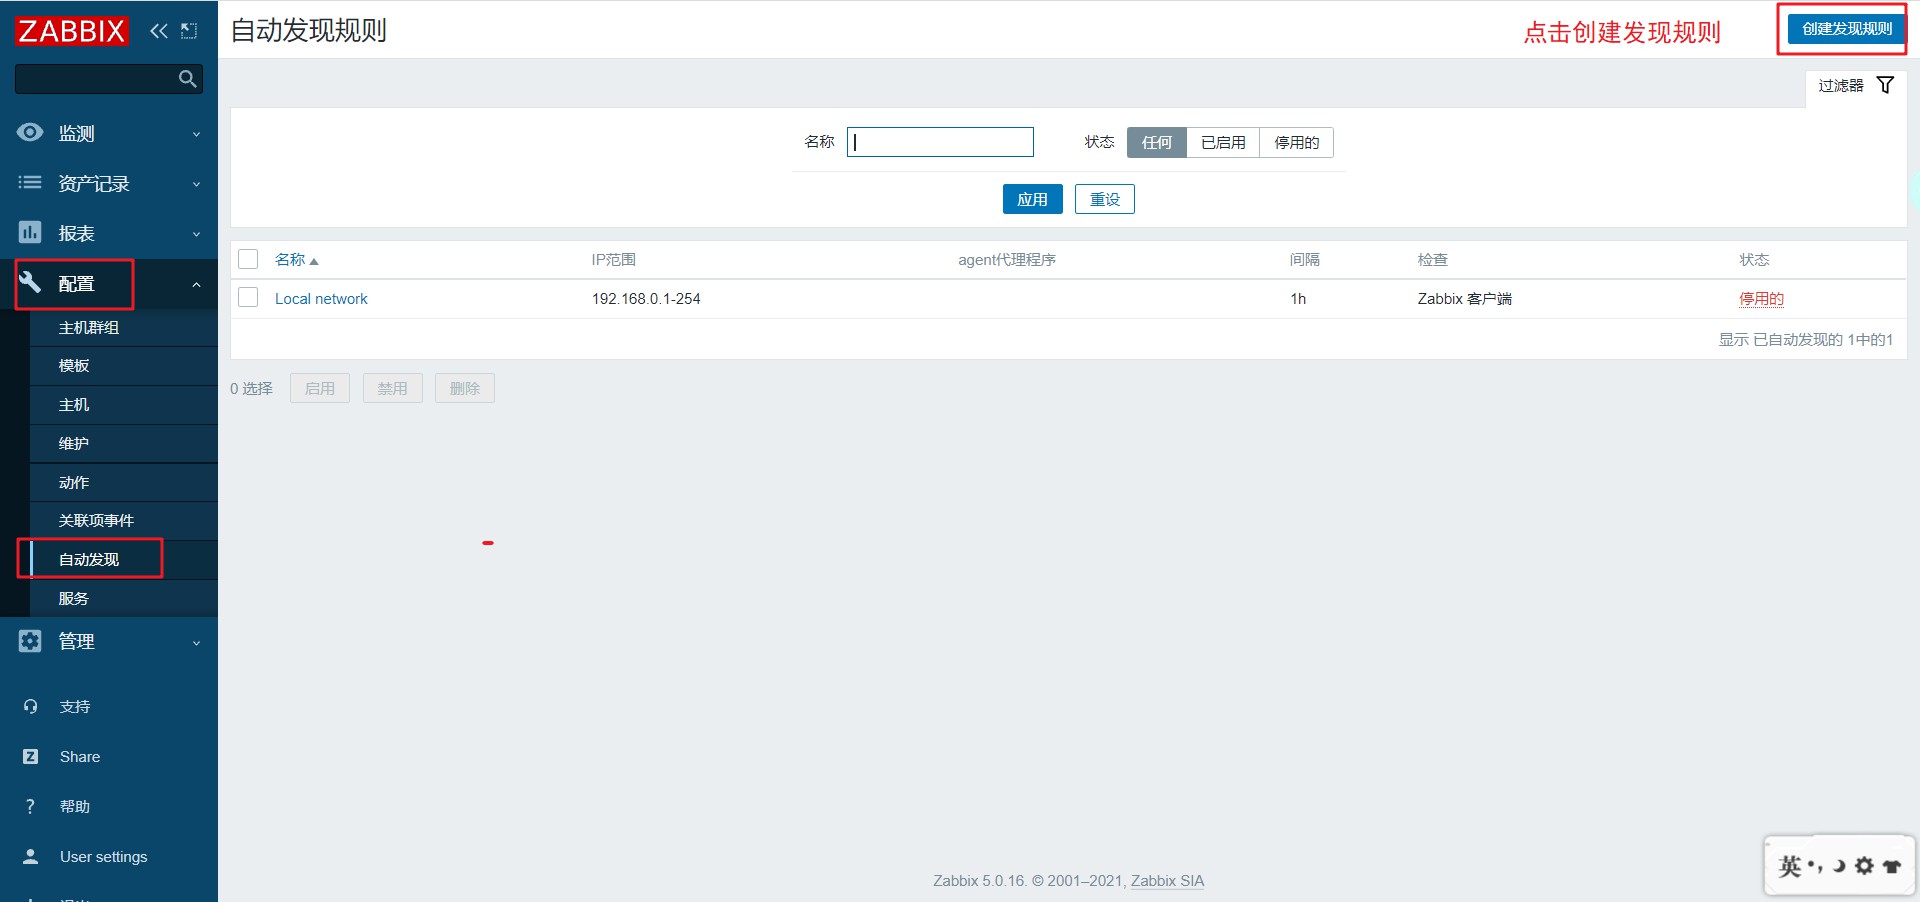Click the IME settings gear icon
The width and height of the screenshot is (1920, 902).
(1864, 866)
